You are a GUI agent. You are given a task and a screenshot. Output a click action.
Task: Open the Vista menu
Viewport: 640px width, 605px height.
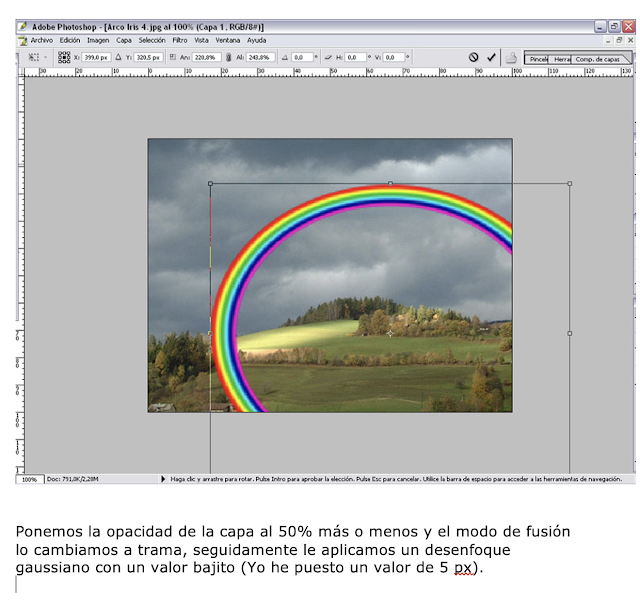(201, 40)
